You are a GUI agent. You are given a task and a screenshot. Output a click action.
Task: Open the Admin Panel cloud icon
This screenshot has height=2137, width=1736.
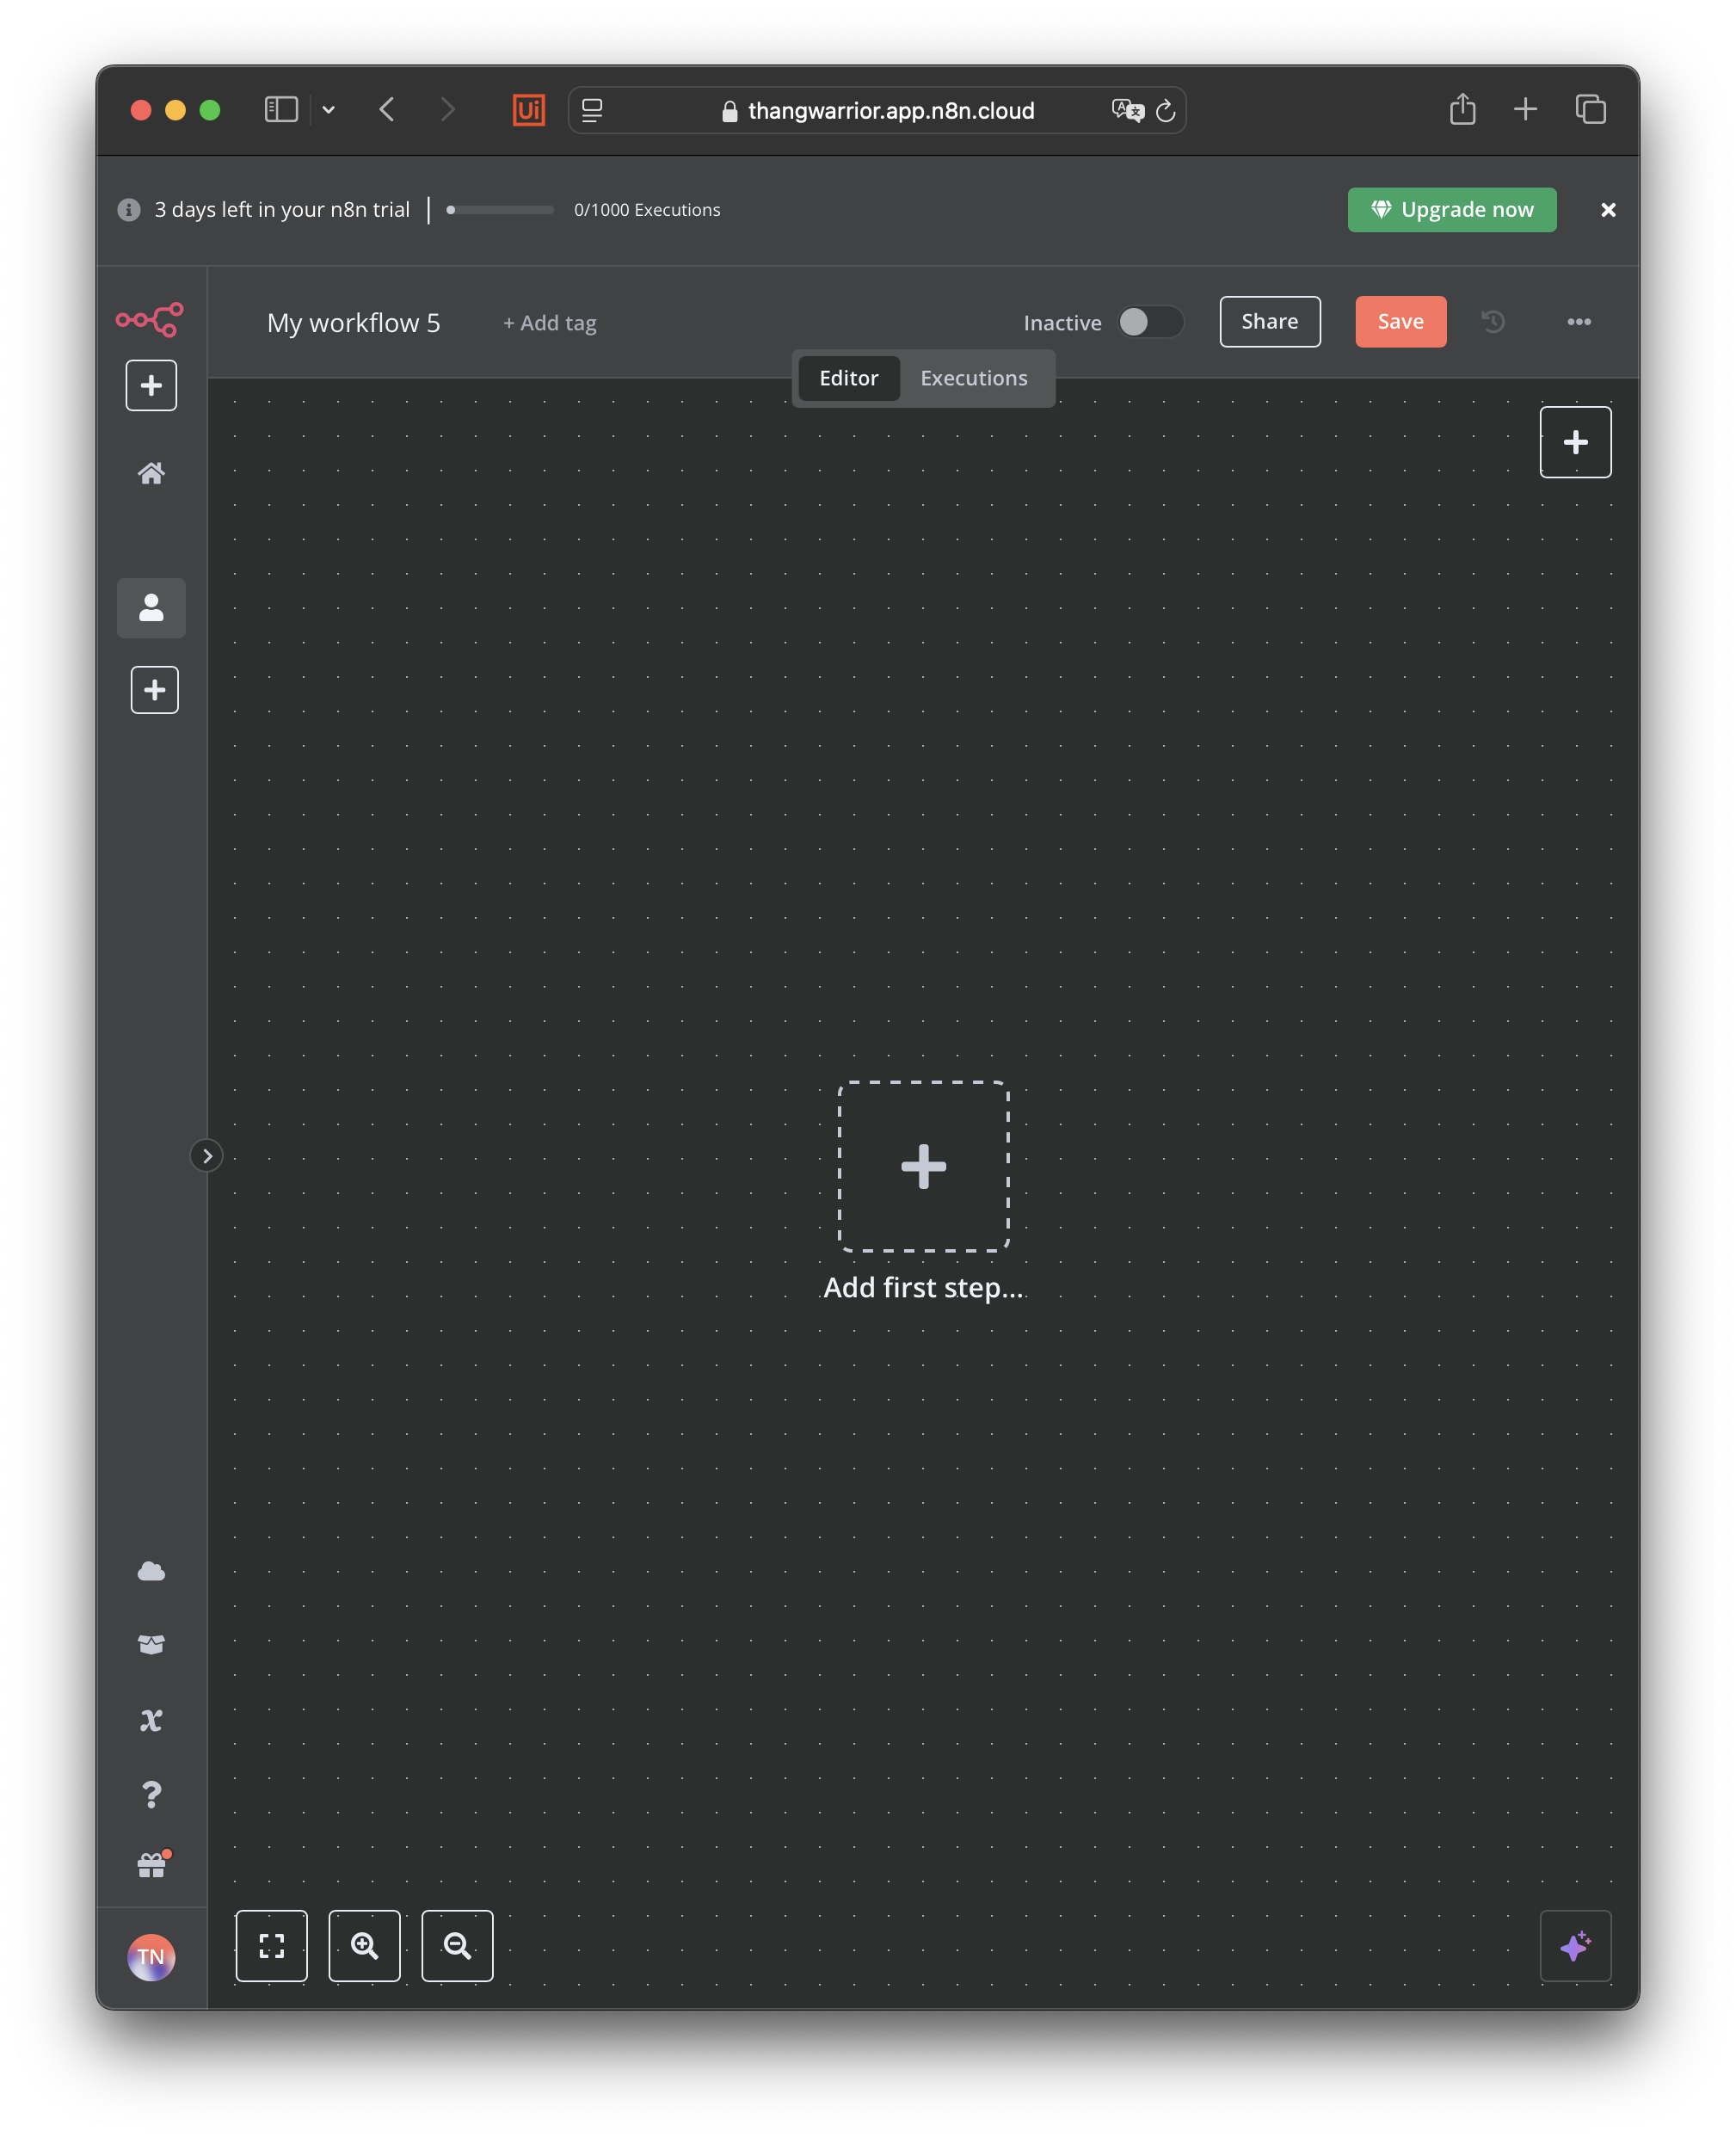click(x=151, y=1571)
